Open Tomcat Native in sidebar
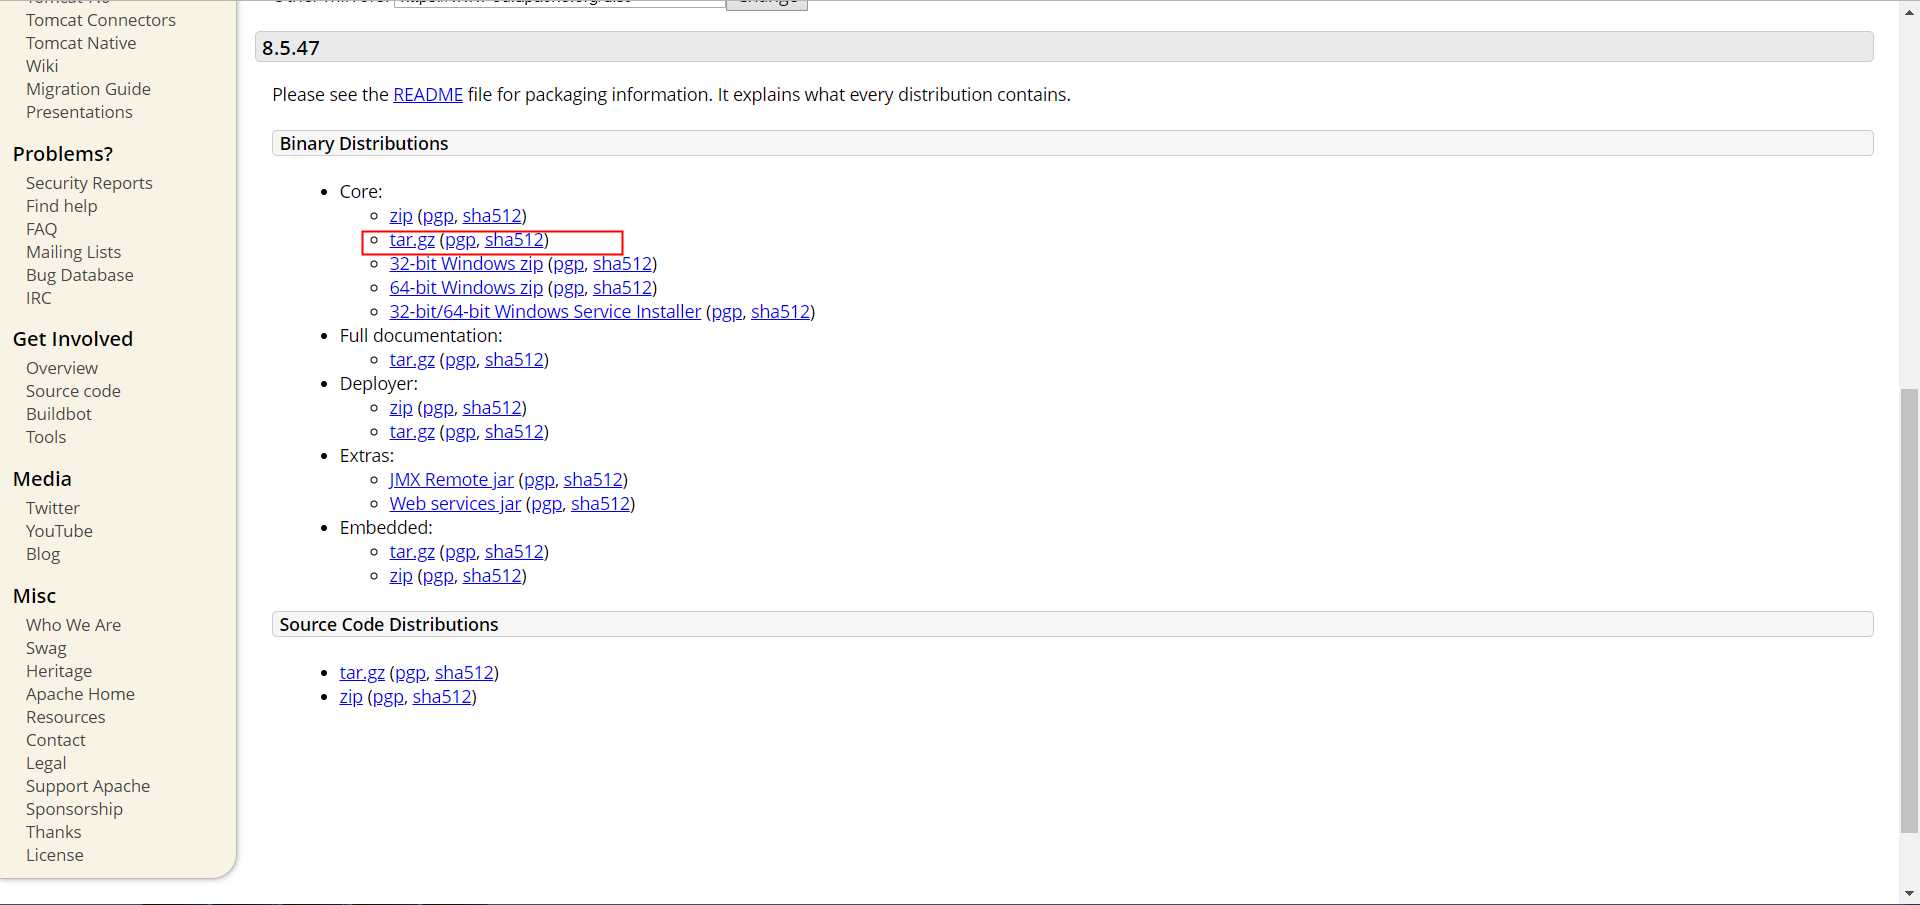Screen dimensions: 1920x905 81,43
